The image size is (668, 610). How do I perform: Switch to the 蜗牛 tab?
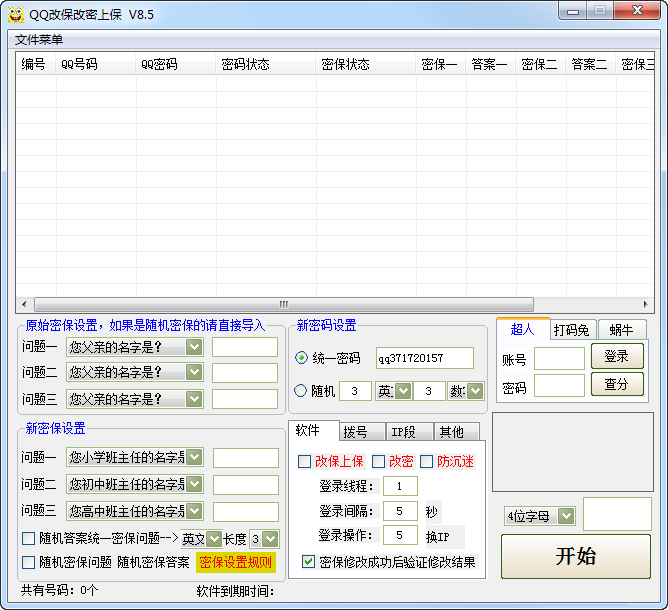tap(621, 330)
